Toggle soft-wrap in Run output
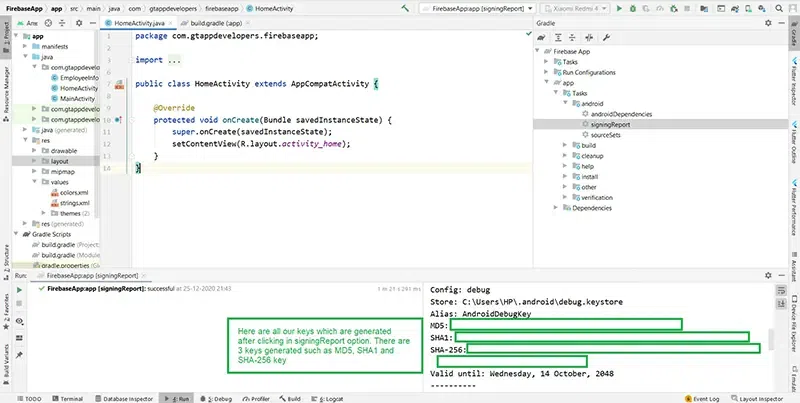The image size is (800, 403). (781, 290)
